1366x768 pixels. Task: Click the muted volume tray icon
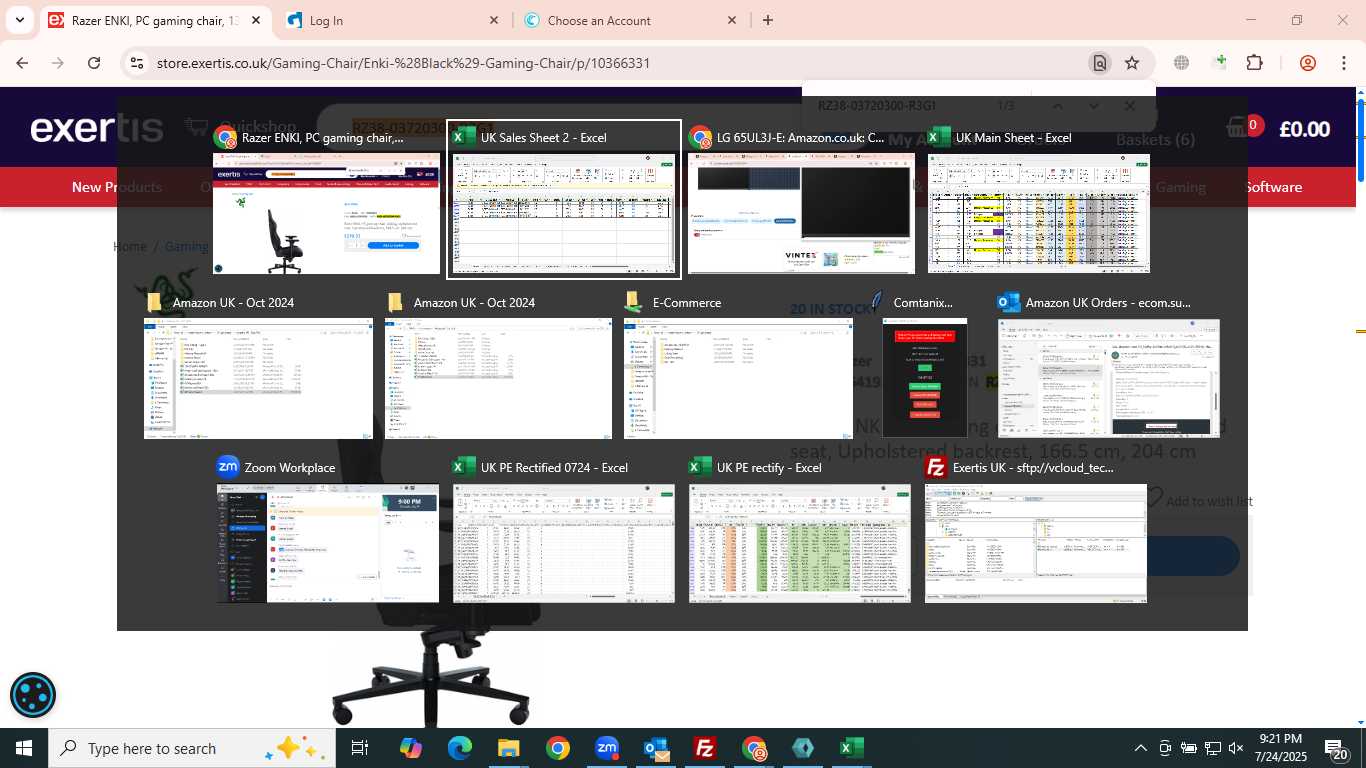(1236, 748)
